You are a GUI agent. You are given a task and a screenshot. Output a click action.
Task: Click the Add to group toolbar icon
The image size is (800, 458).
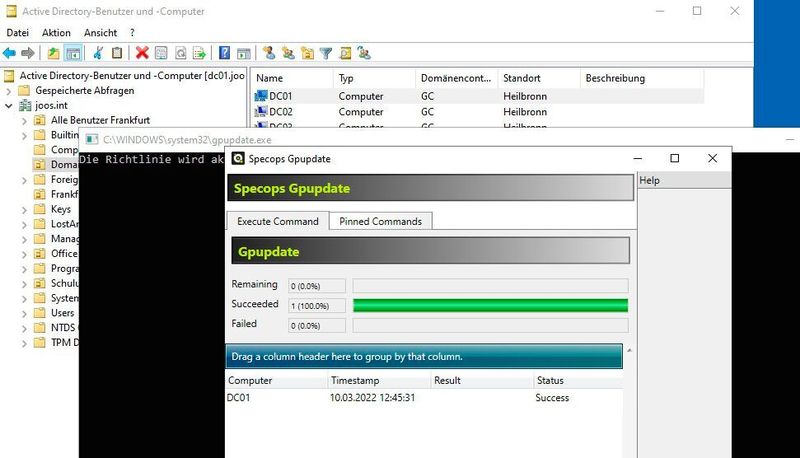364,53
